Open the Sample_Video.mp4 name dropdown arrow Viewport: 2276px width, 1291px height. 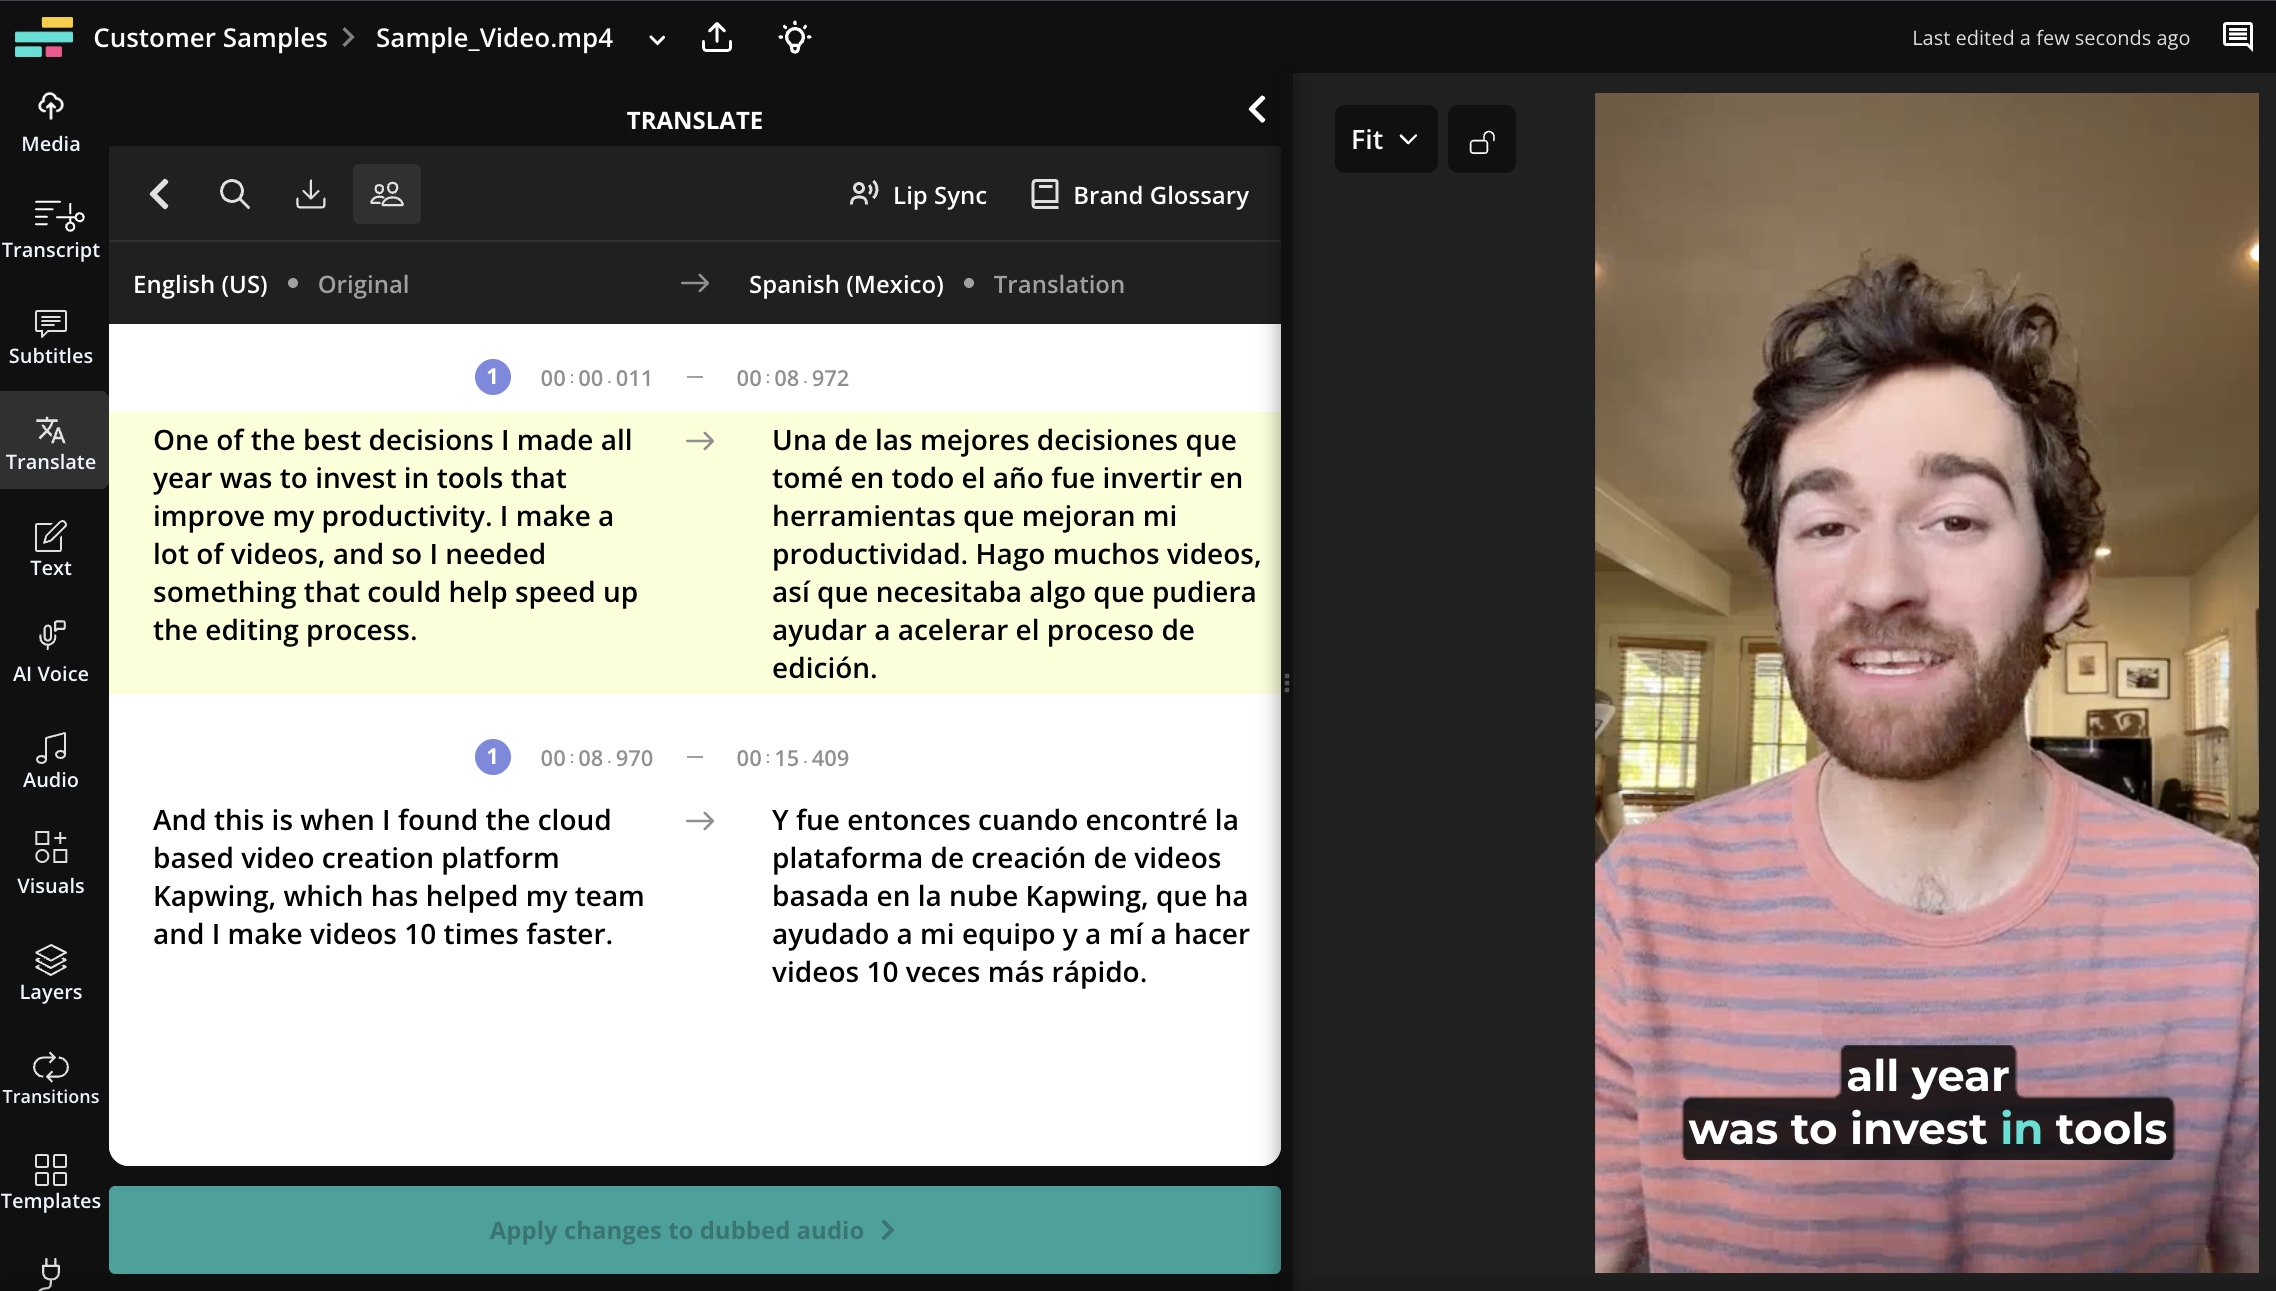point(657,40)
